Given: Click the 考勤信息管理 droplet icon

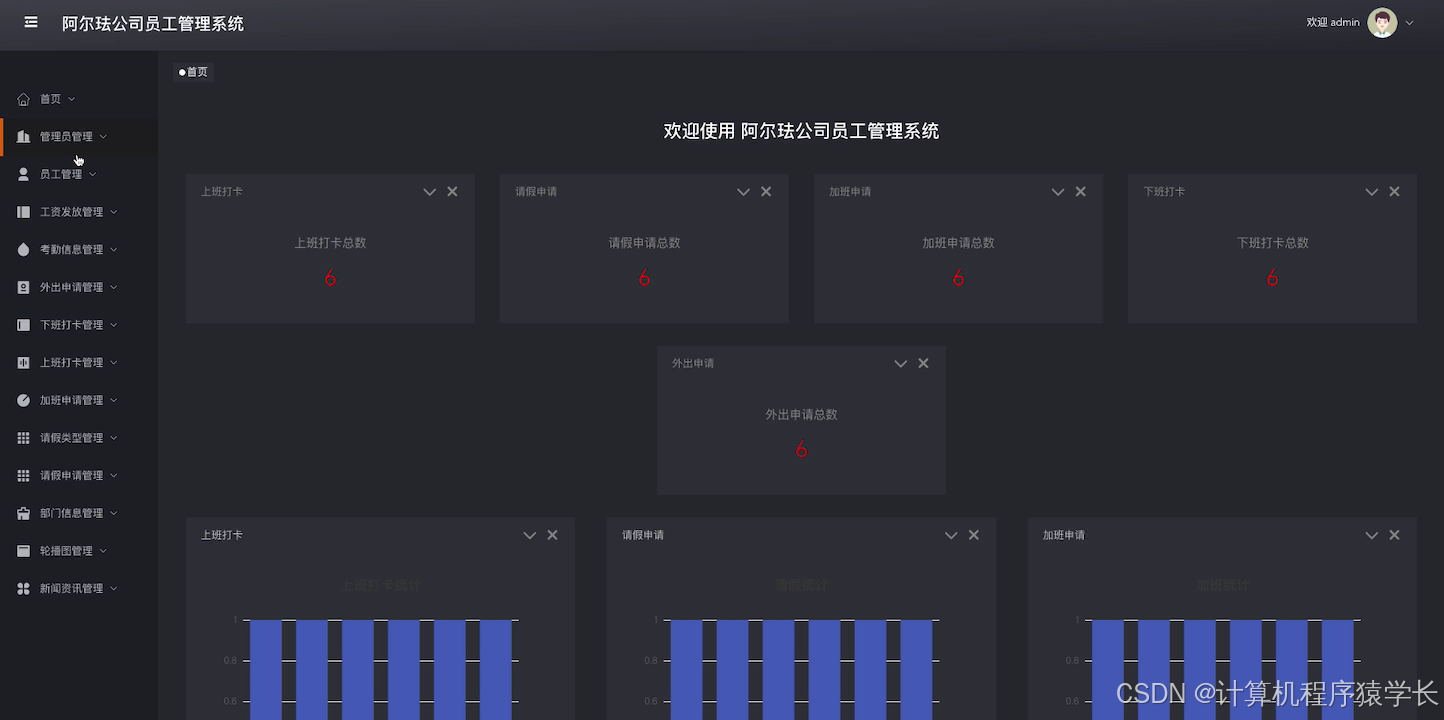Looking at the screenshot, I should pos(22,249).
